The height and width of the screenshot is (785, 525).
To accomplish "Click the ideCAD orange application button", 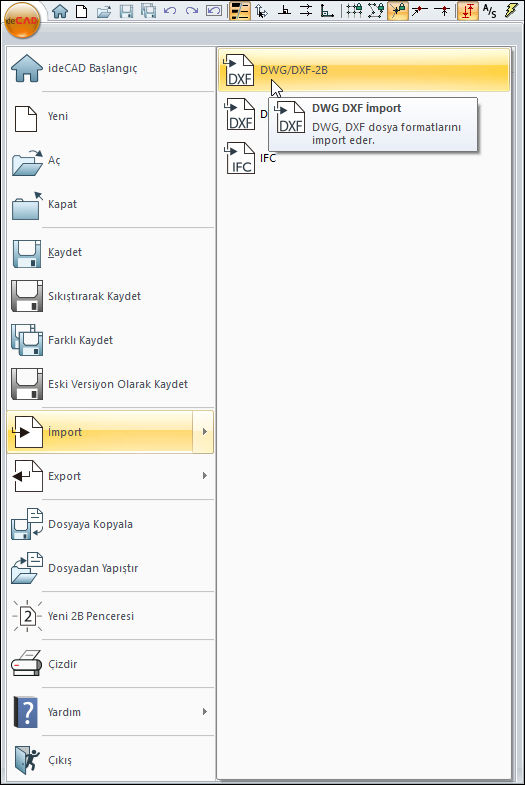I will 22,20.
